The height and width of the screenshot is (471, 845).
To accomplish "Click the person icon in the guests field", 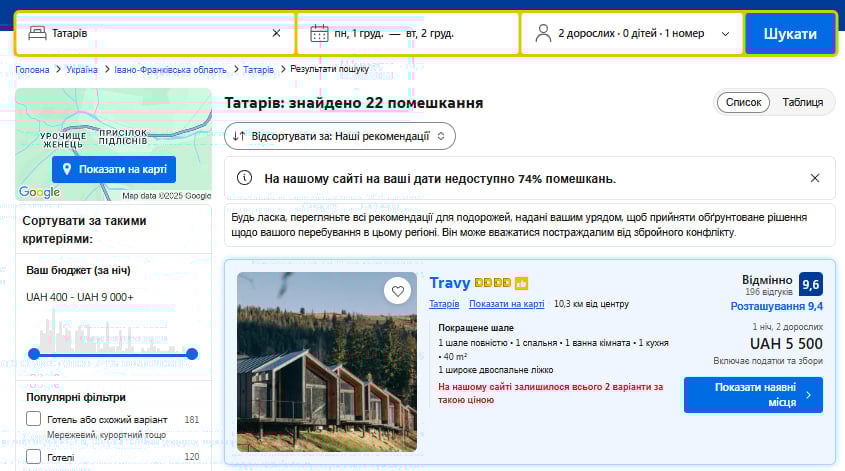I will click(543, 33).
